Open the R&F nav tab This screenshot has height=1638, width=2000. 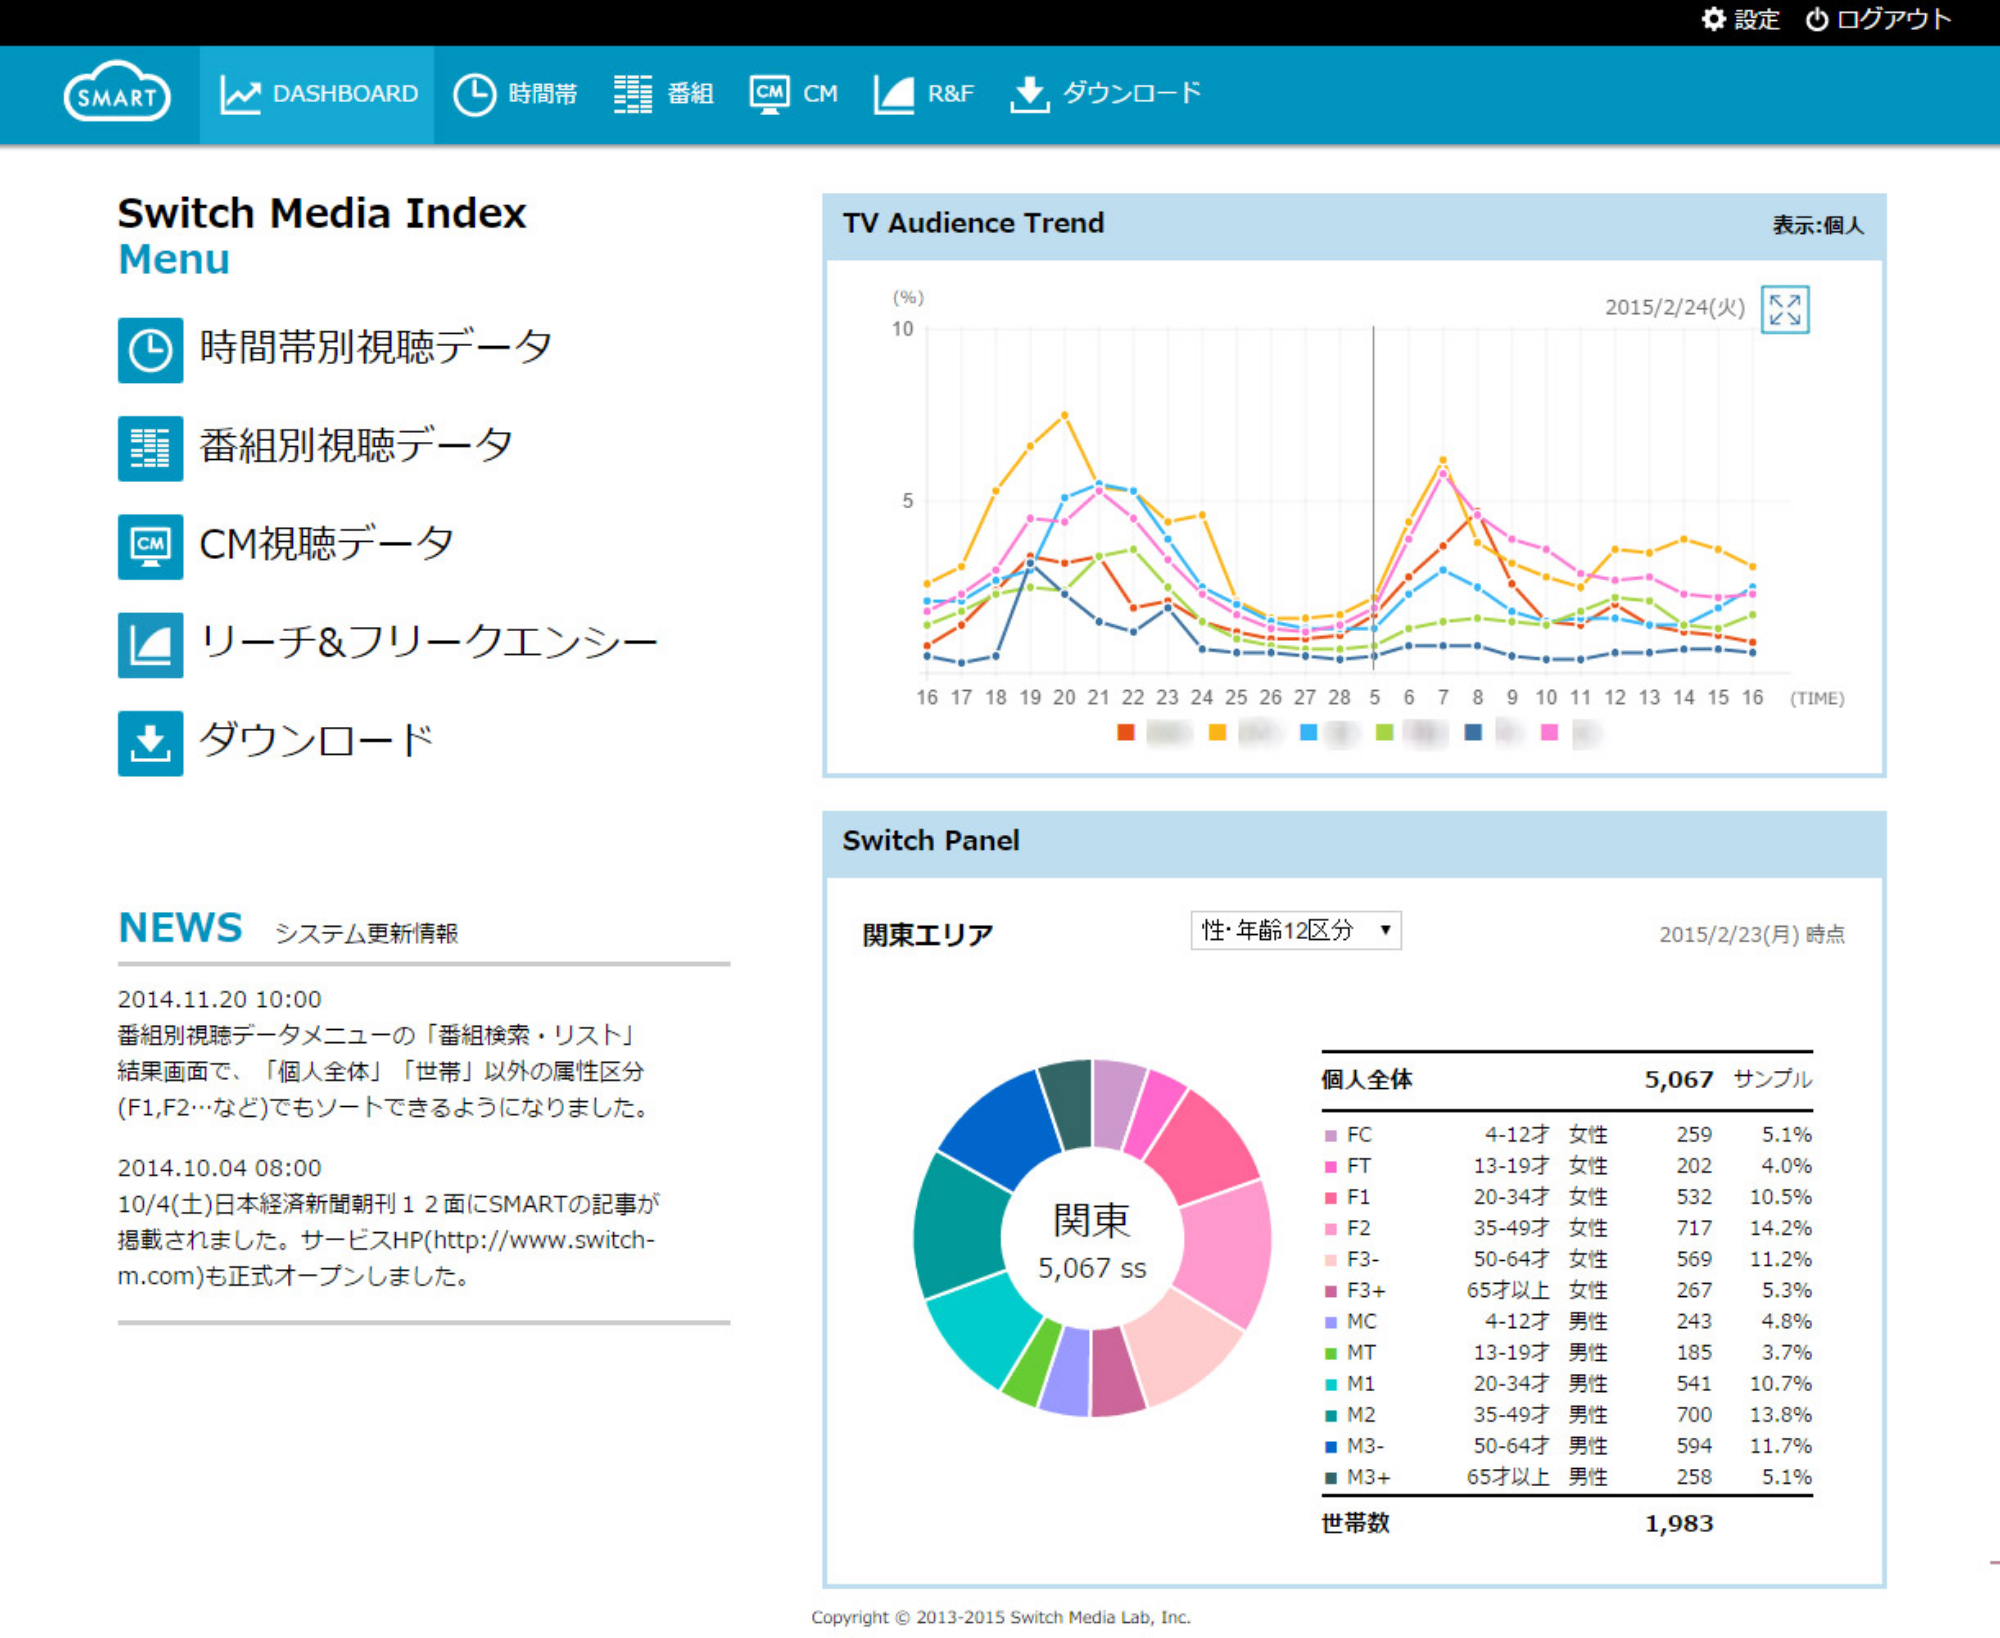click(x=923, y=94)
